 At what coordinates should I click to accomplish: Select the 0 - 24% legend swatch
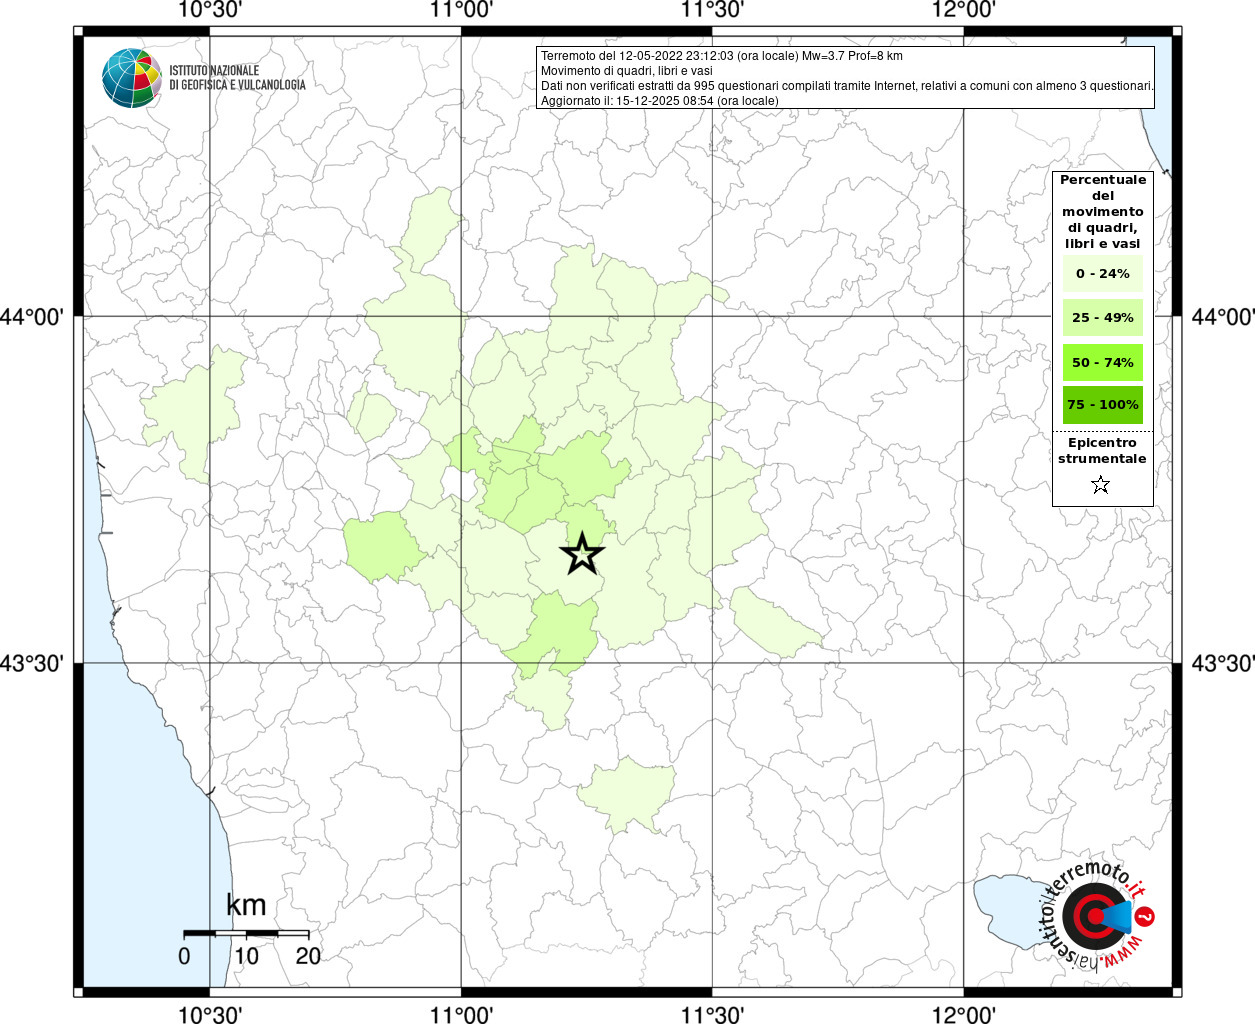pos(1102,274)
